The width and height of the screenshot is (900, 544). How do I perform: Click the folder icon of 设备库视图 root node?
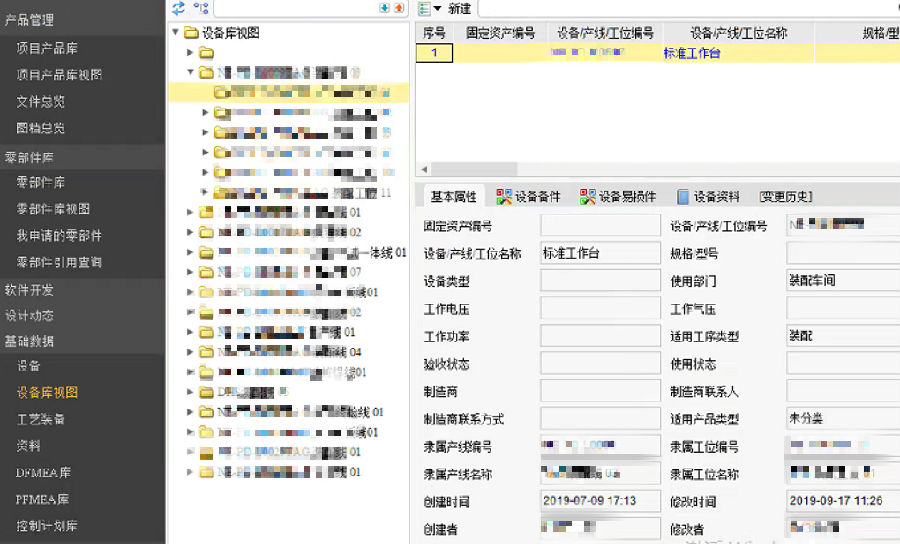191,33
